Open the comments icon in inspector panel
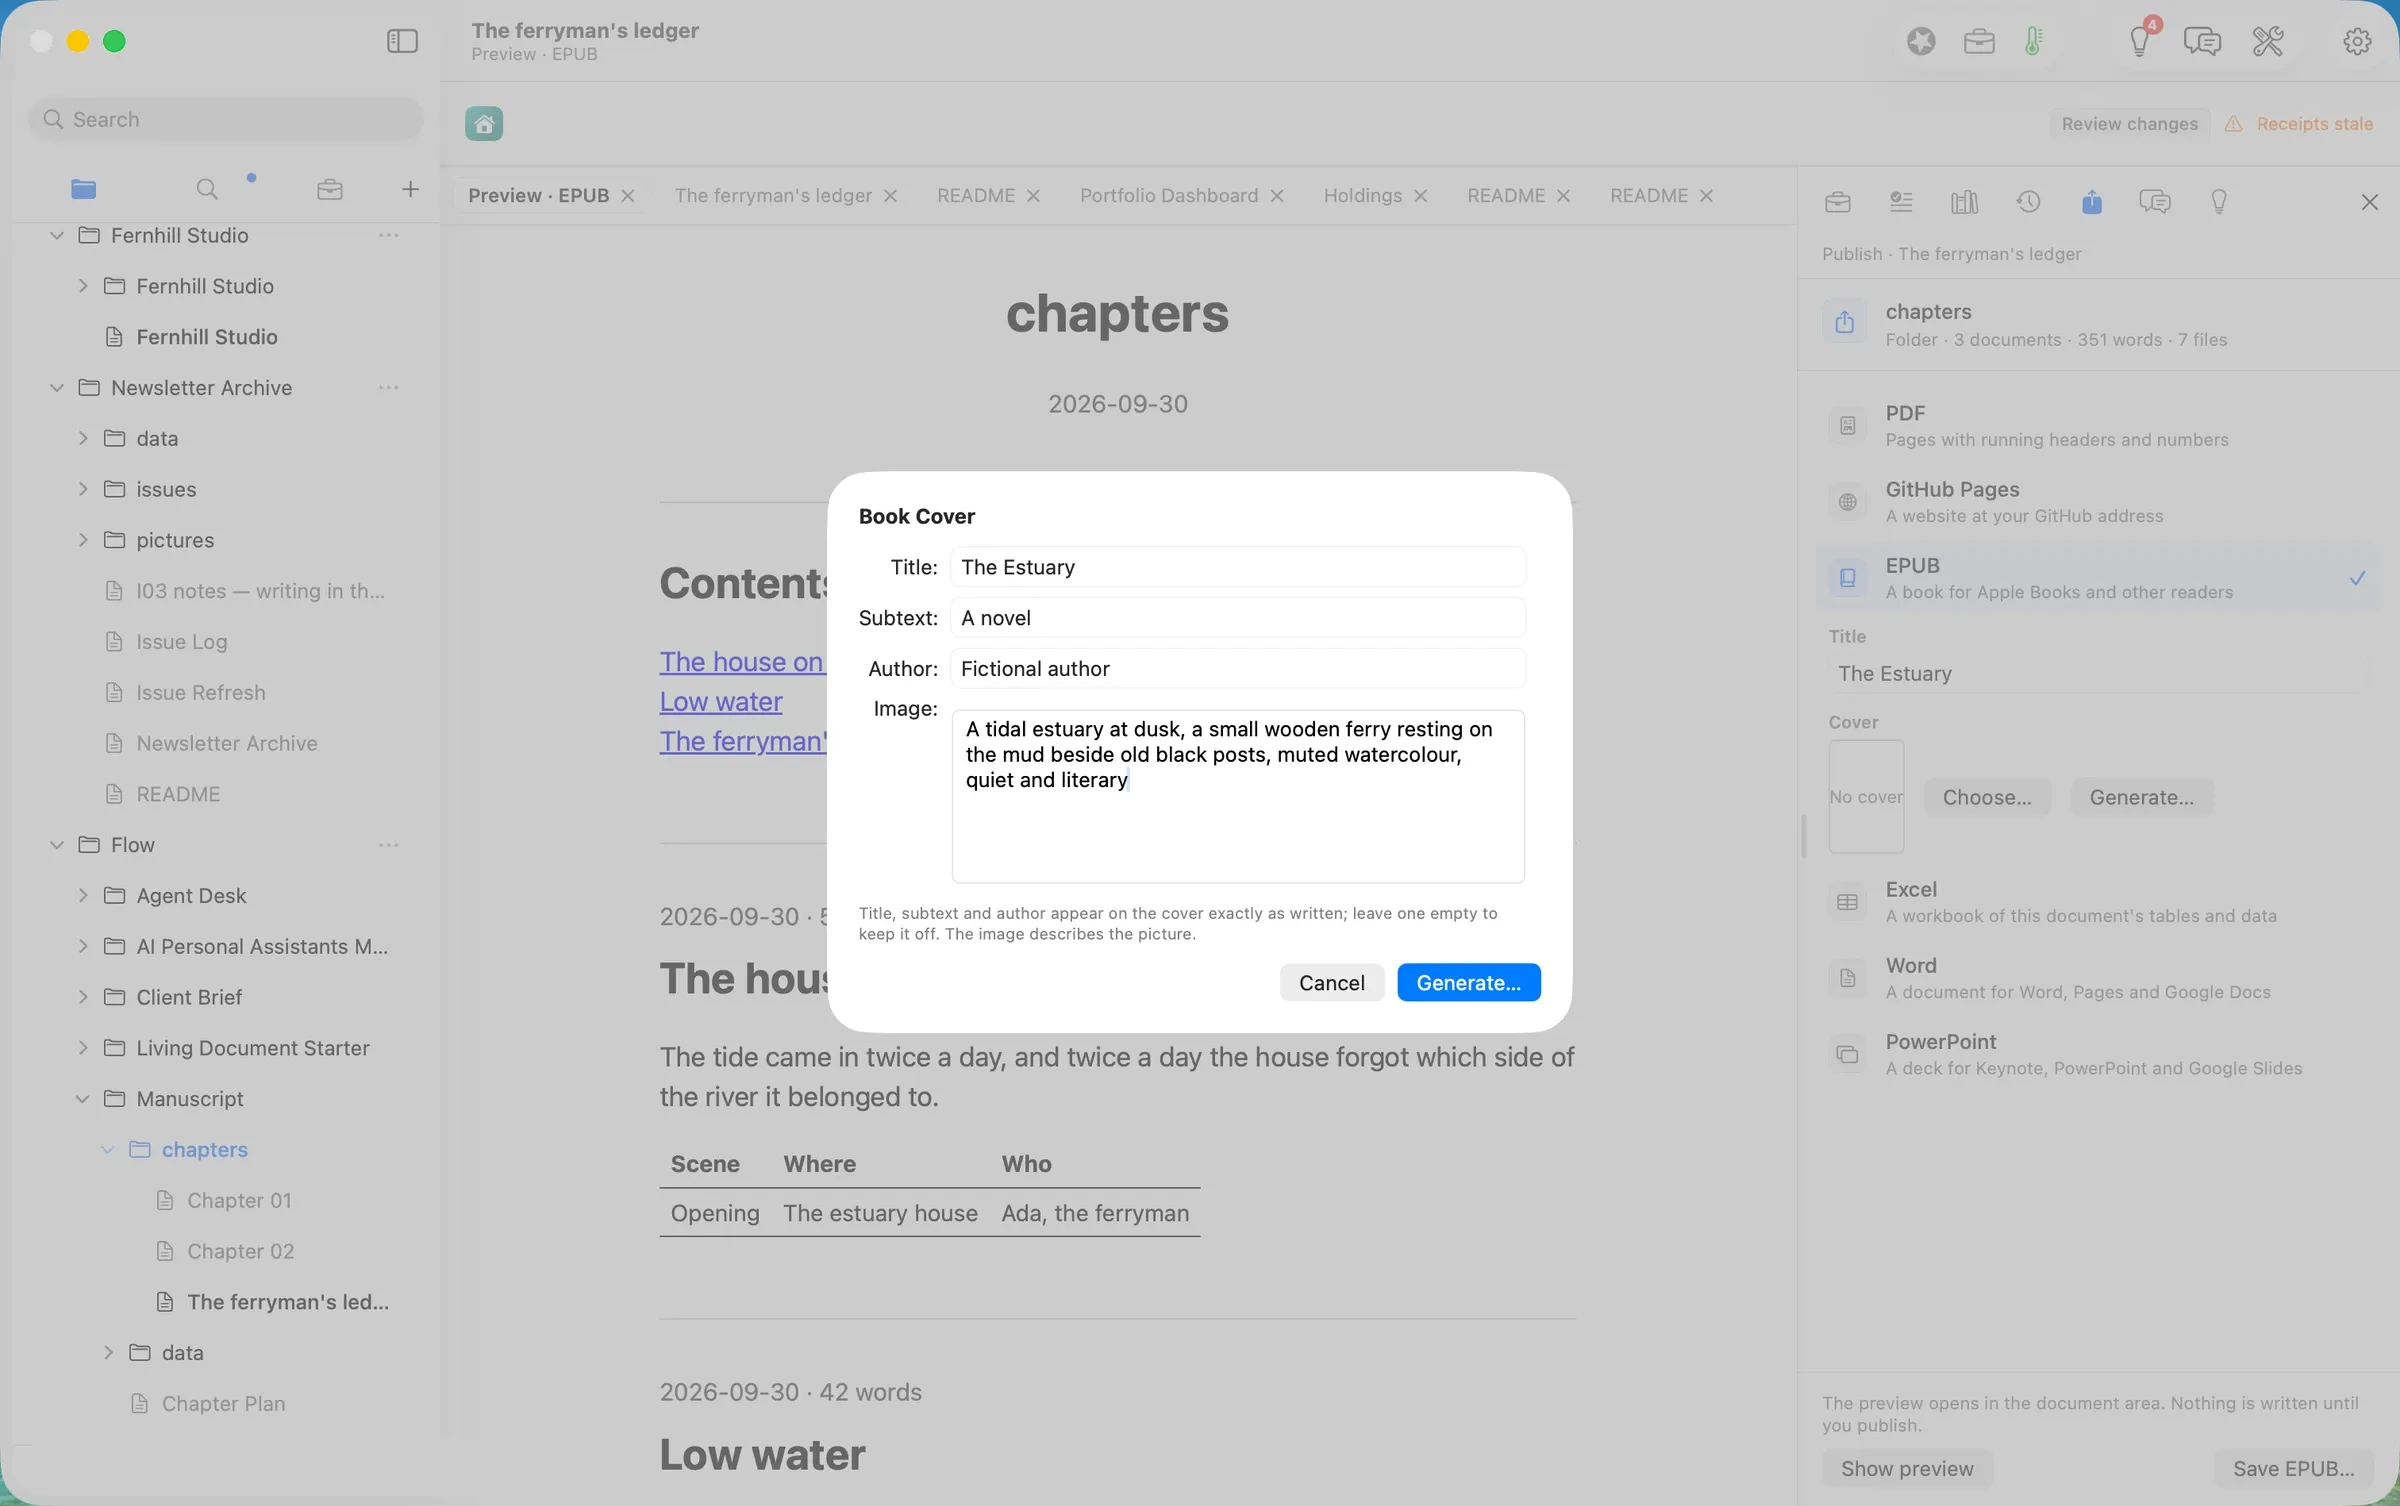The width and height of the screenshot is (2400, 1506). pyautogui.click(x=2155, y=202)
